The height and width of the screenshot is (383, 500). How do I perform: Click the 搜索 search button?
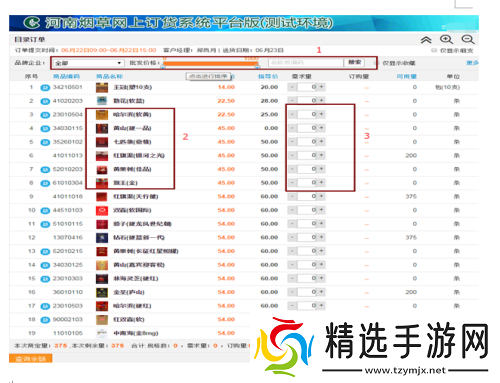(354, 62)
